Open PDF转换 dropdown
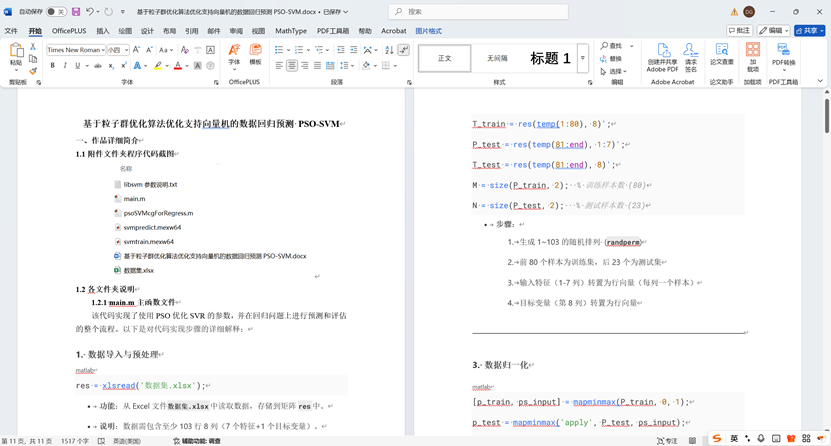Image resolution: width=831 pixels, height=446 pixels. pyautogui.click(x=783, y=57)
